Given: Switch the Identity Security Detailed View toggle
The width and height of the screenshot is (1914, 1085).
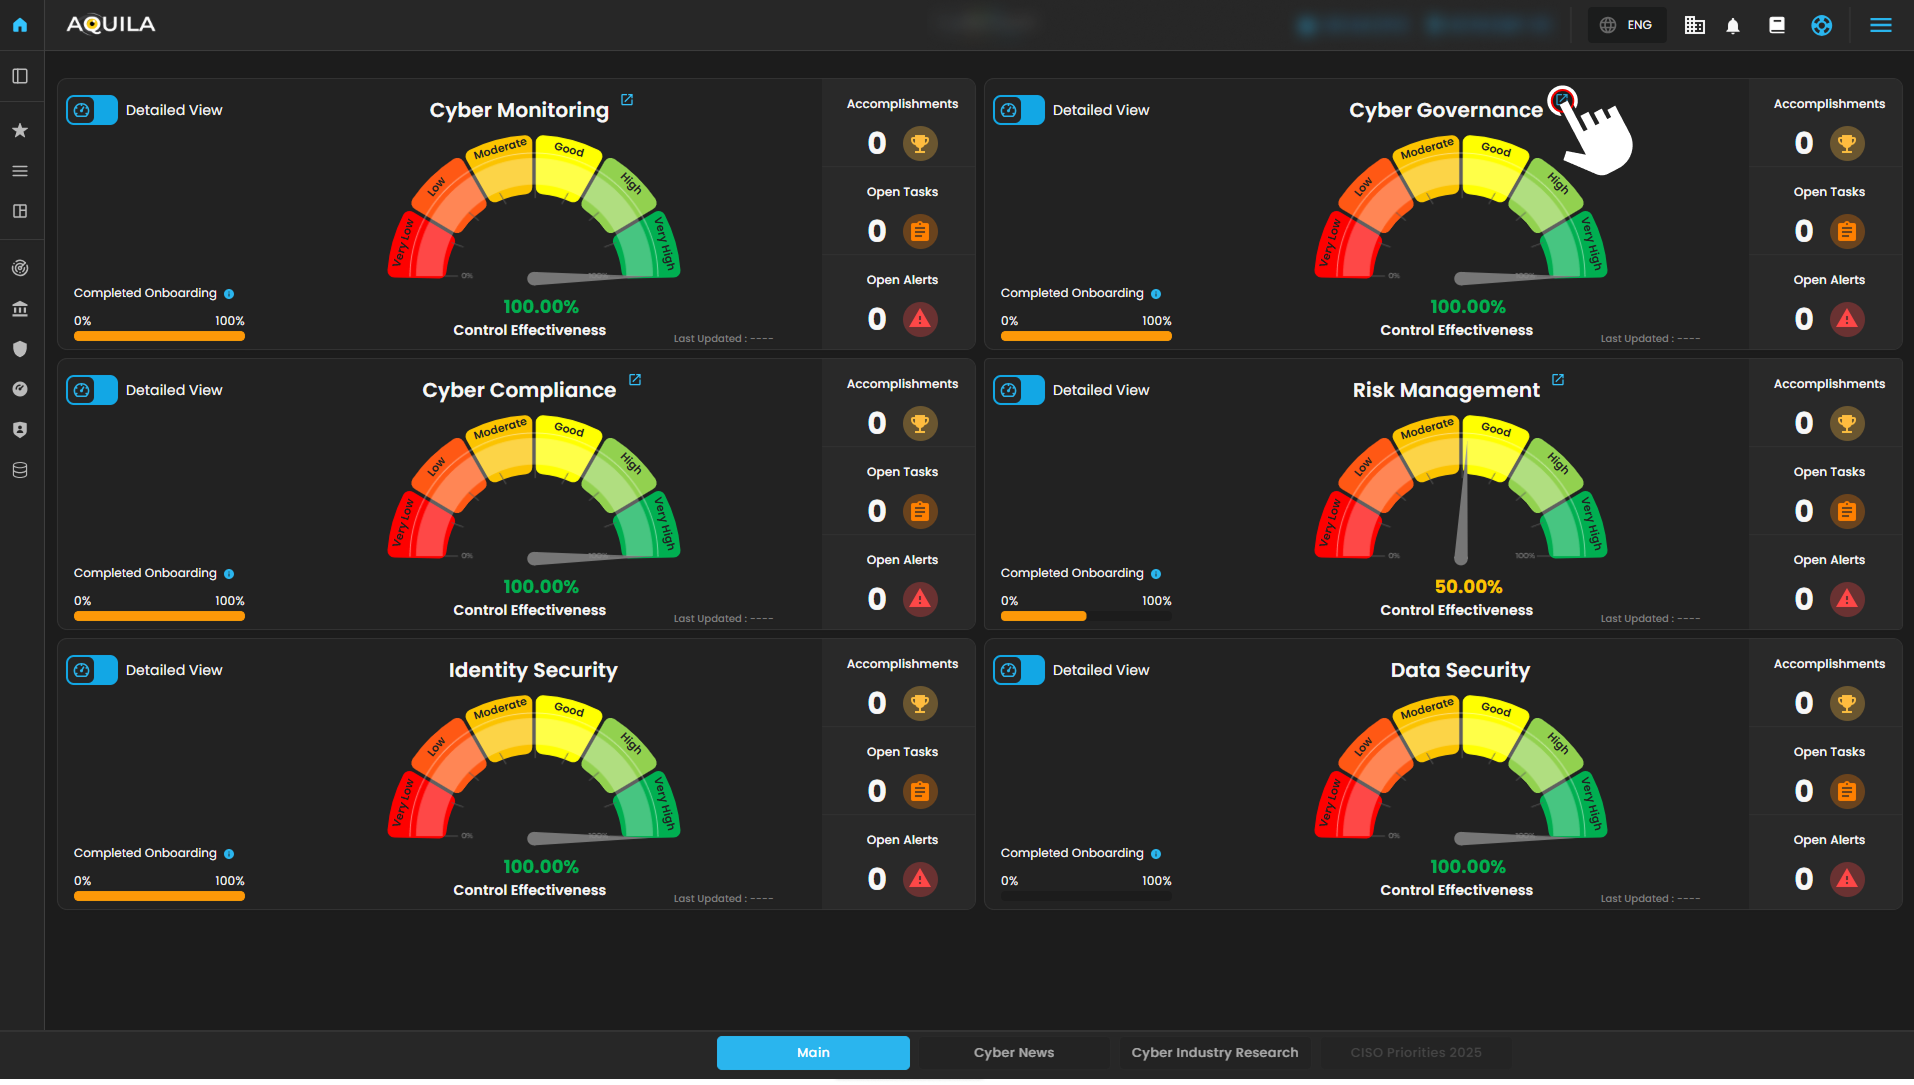Looking at the screenshot, I should (x=92, y=670).
